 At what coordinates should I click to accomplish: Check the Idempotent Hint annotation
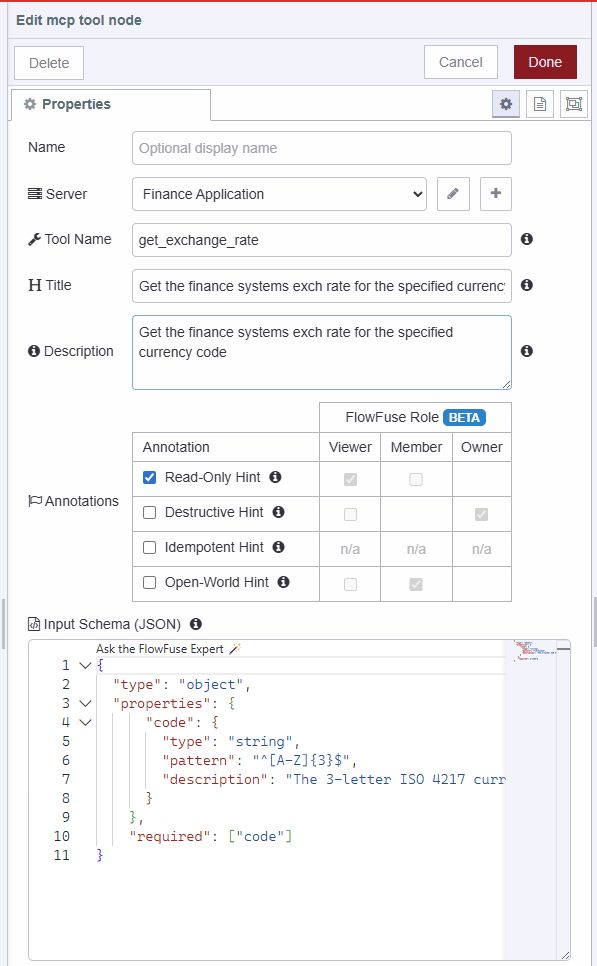point(149,547)
